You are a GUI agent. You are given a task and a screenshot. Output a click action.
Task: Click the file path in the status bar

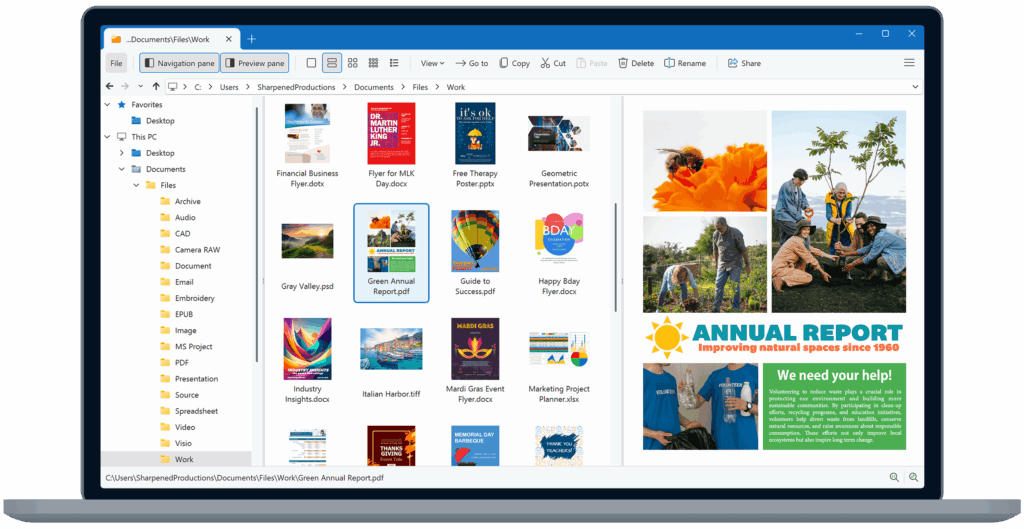click(x=244, y=477)
